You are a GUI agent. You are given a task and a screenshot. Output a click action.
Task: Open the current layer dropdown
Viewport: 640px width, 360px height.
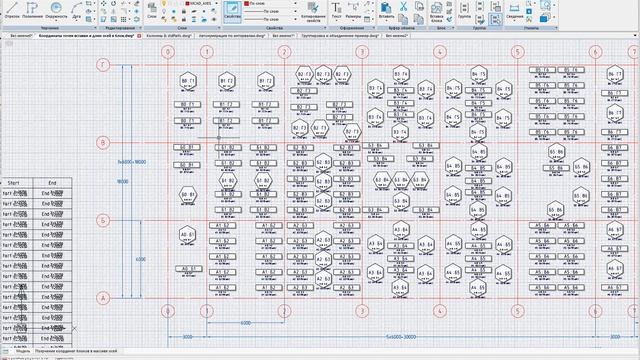click(217, 3)
